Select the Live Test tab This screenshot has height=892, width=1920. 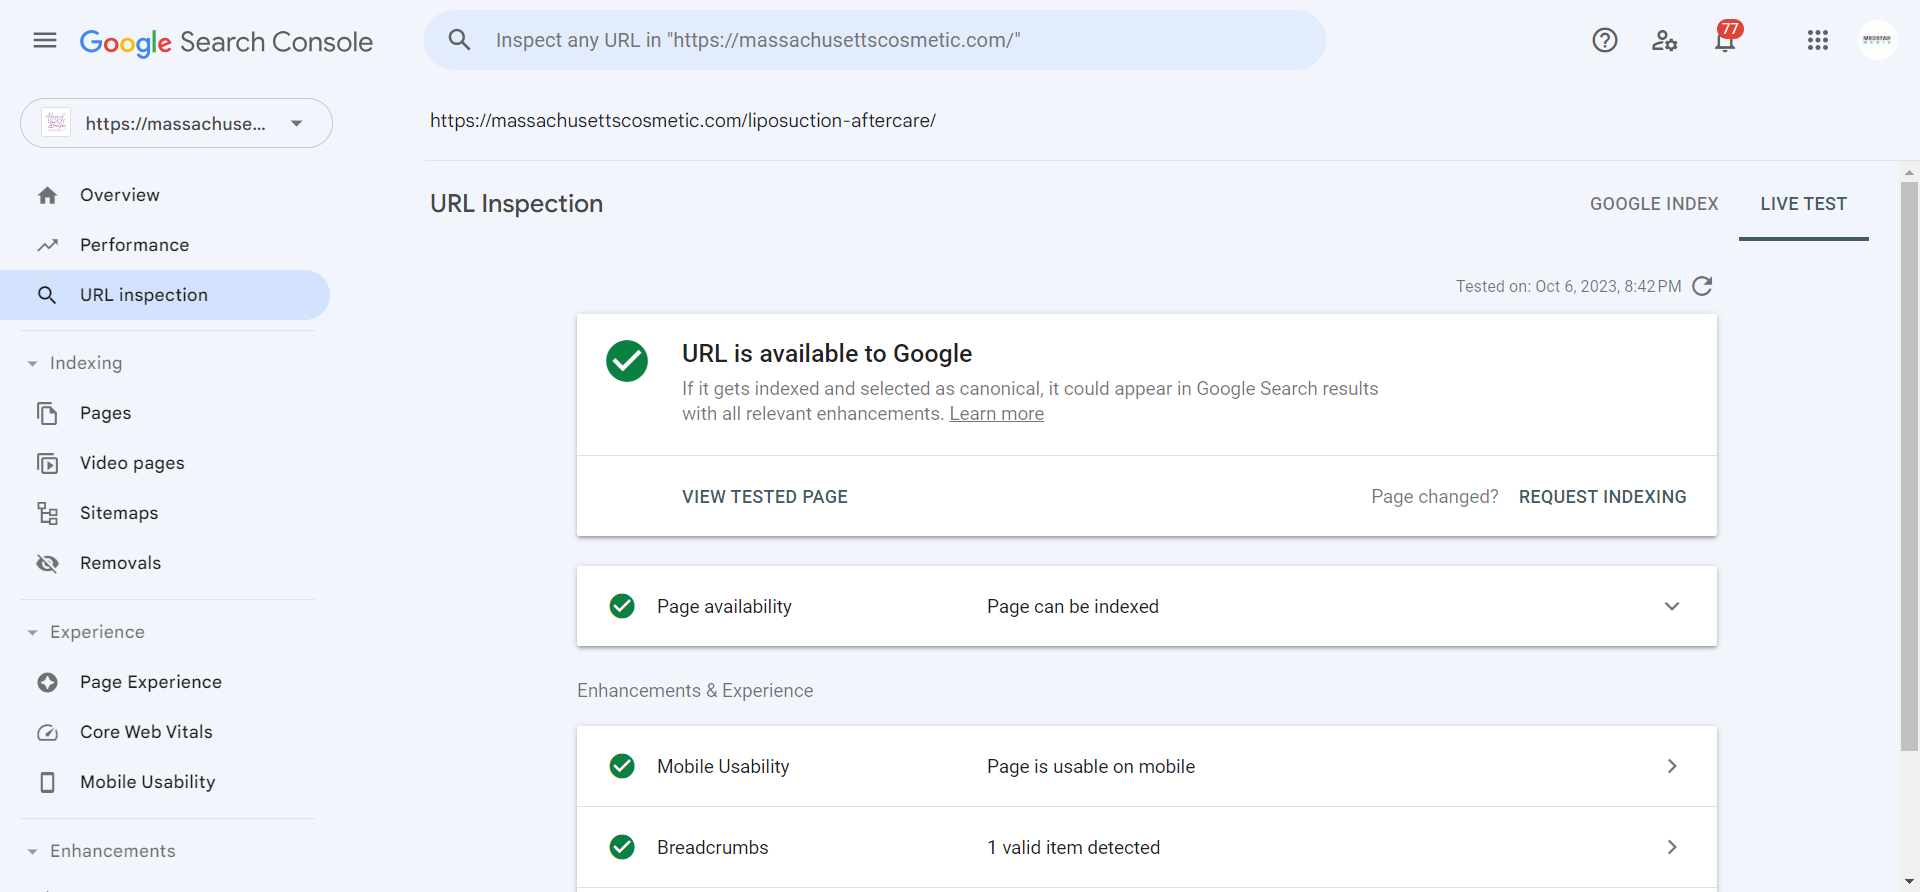coord(1803,204)
